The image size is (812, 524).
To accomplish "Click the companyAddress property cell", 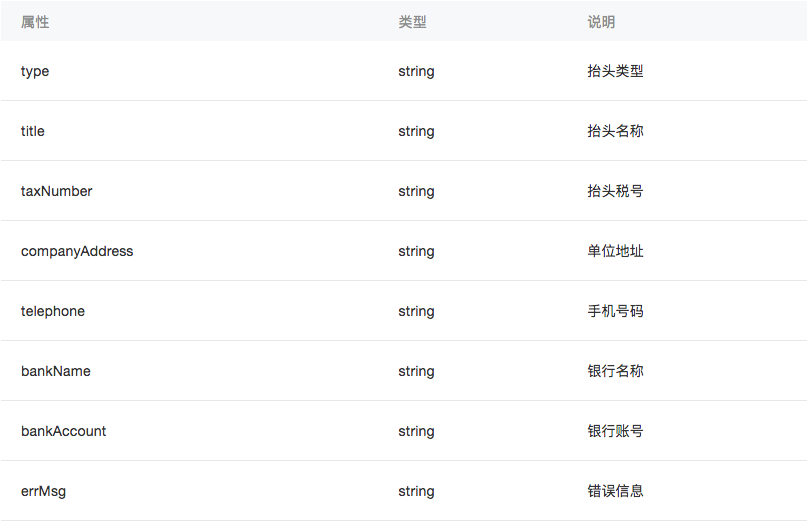I will [x=77, y=251].
